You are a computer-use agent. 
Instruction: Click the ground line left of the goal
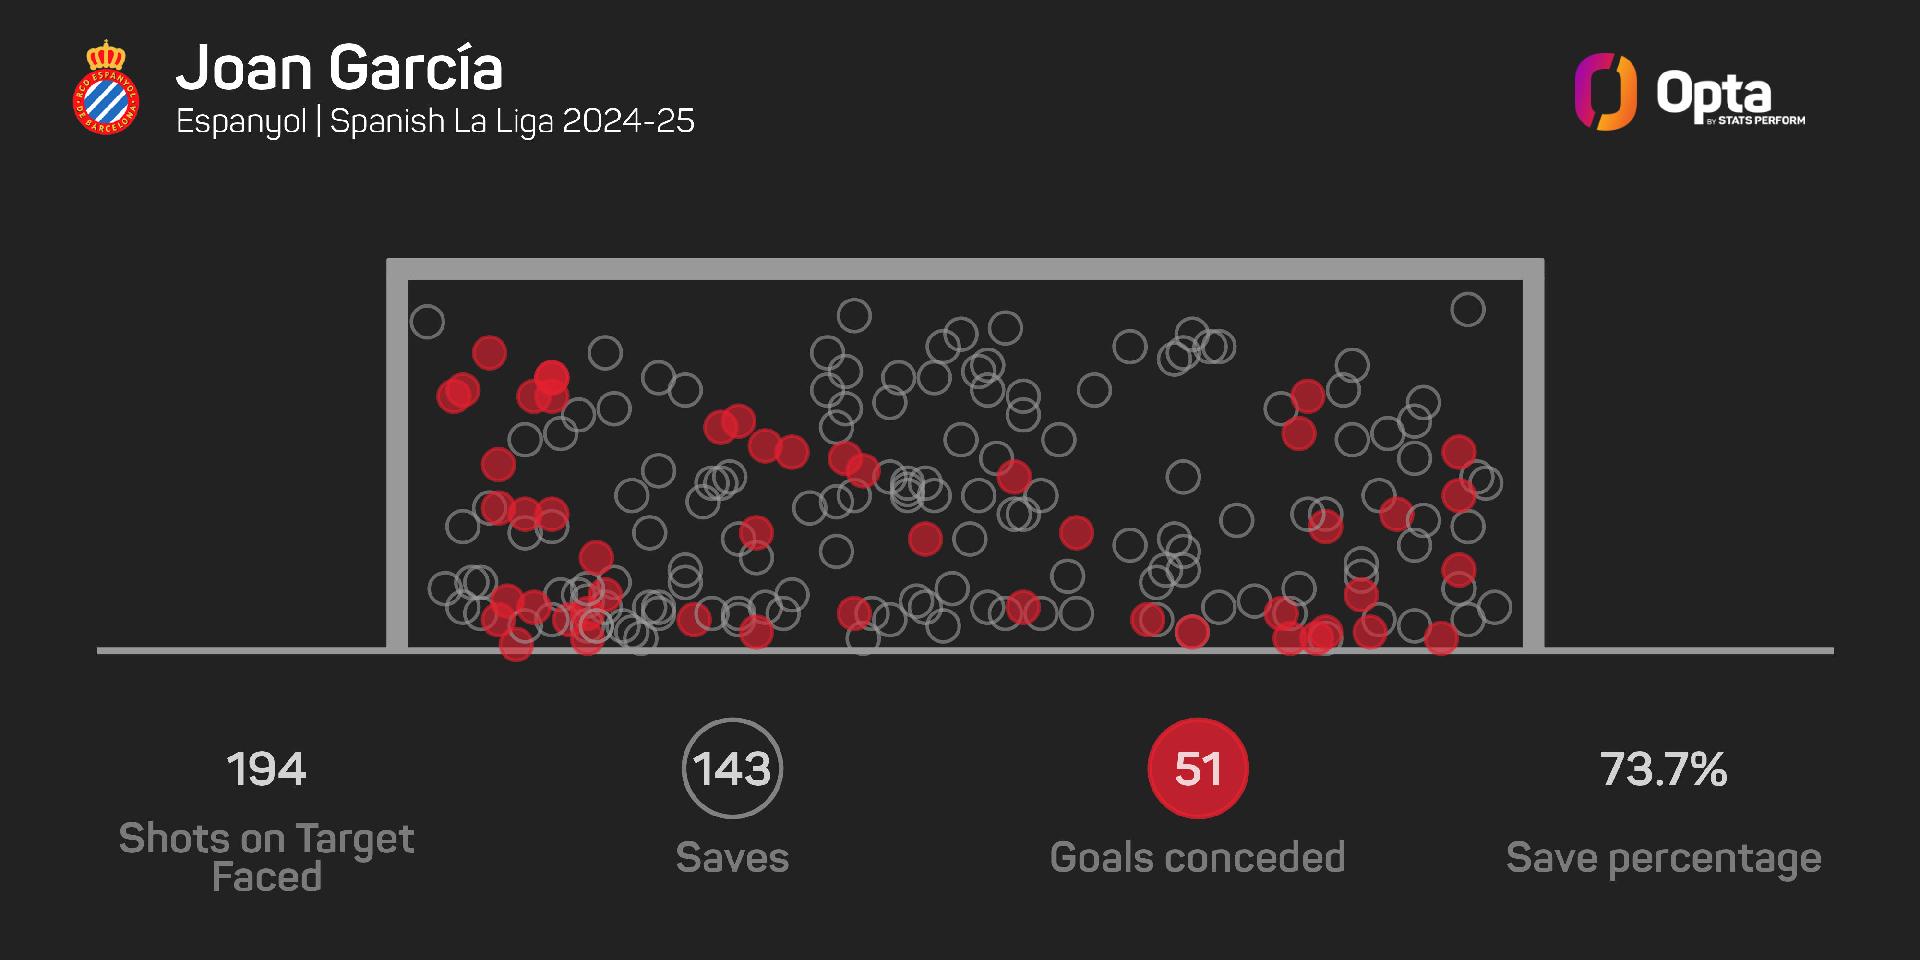point(240,651)
